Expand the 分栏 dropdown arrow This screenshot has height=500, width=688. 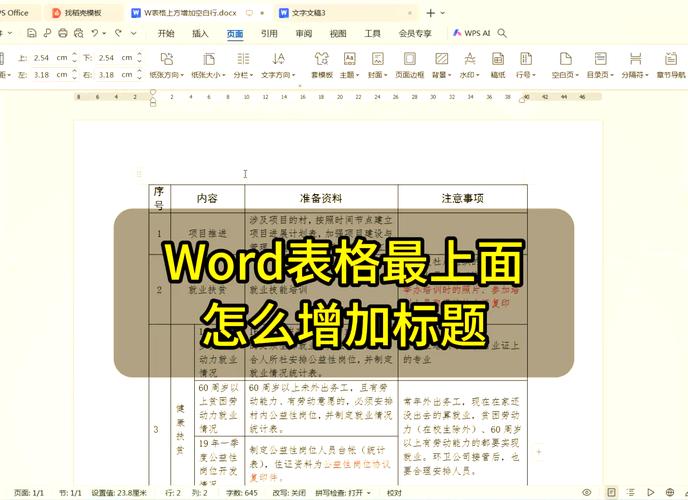[251, 75]
